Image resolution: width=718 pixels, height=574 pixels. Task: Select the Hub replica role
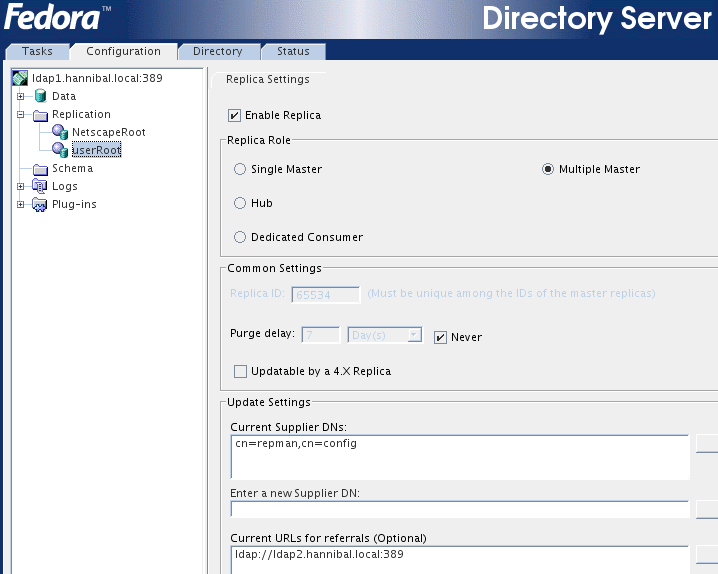240,203
